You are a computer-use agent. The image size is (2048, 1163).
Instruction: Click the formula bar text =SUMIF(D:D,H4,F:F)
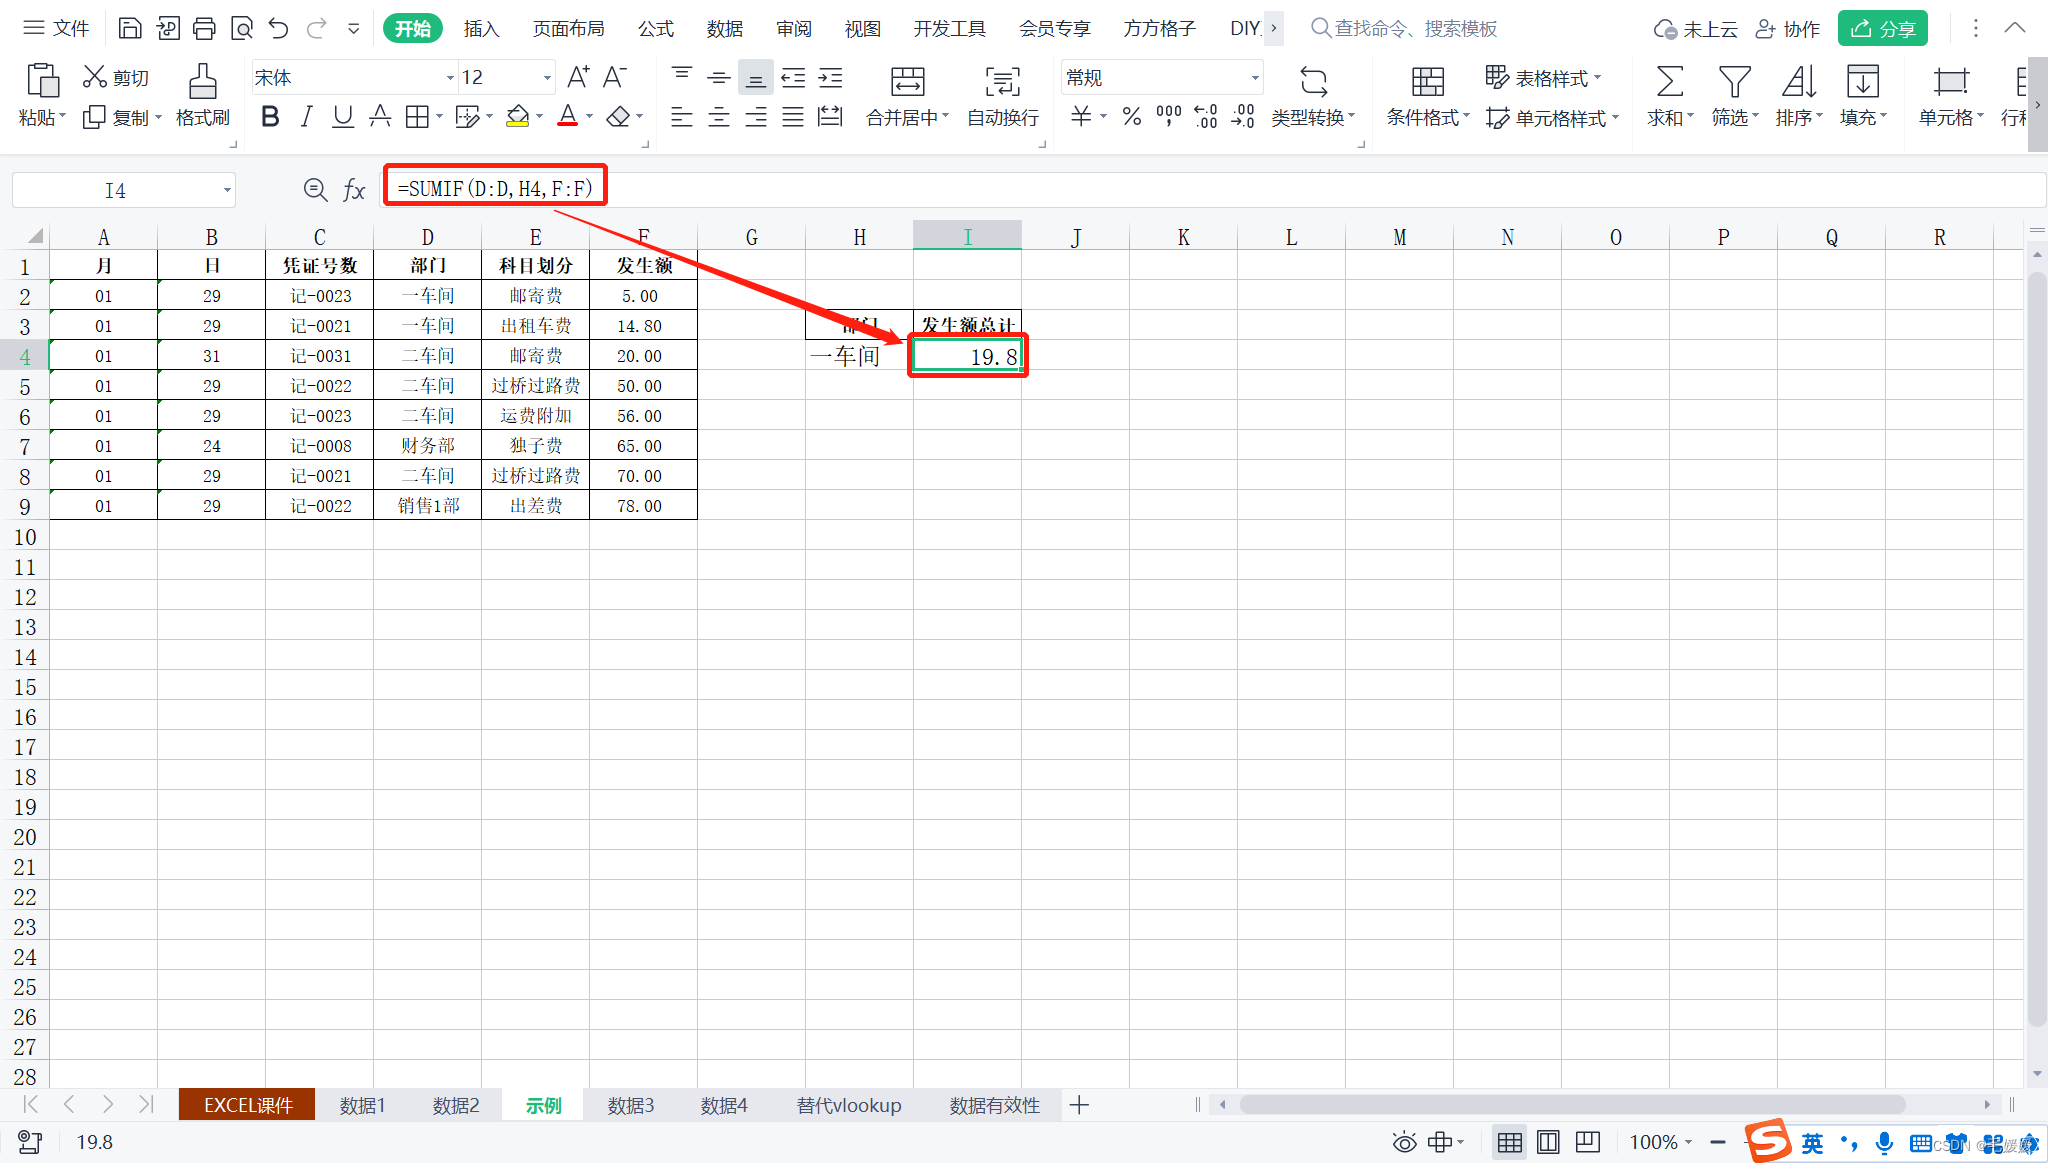495,188
